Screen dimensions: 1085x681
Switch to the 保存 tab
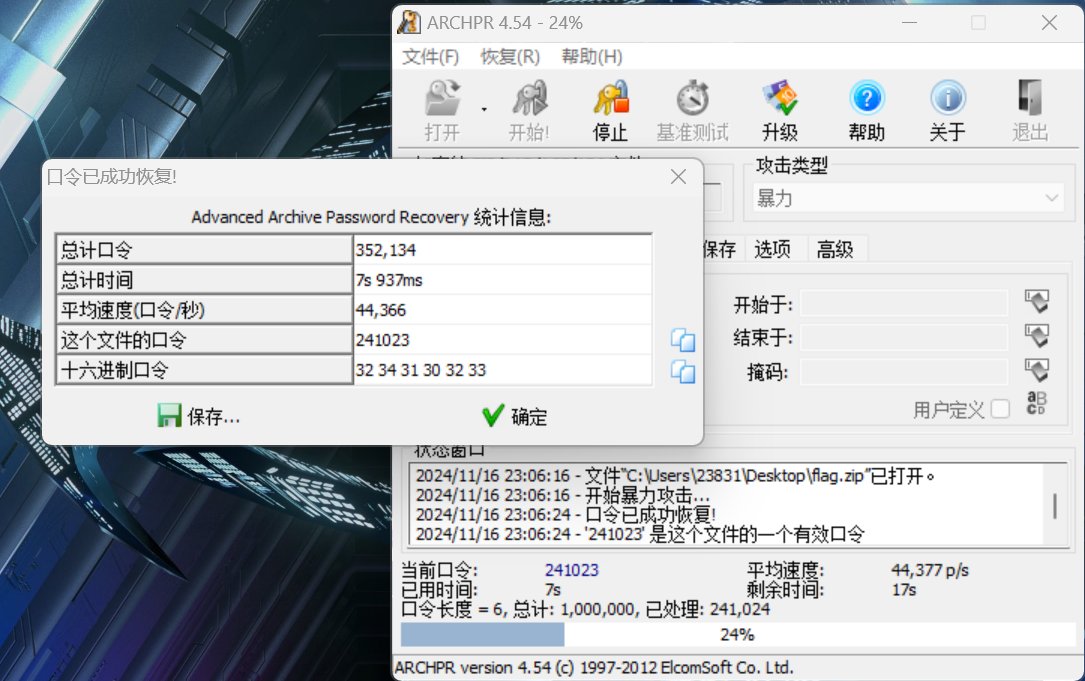[719, 249]
